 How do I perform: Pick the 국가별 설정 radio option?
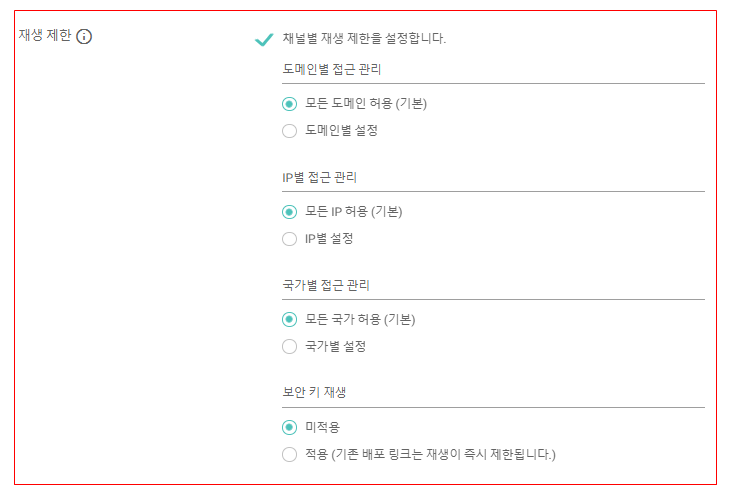[x=290, y=346]
